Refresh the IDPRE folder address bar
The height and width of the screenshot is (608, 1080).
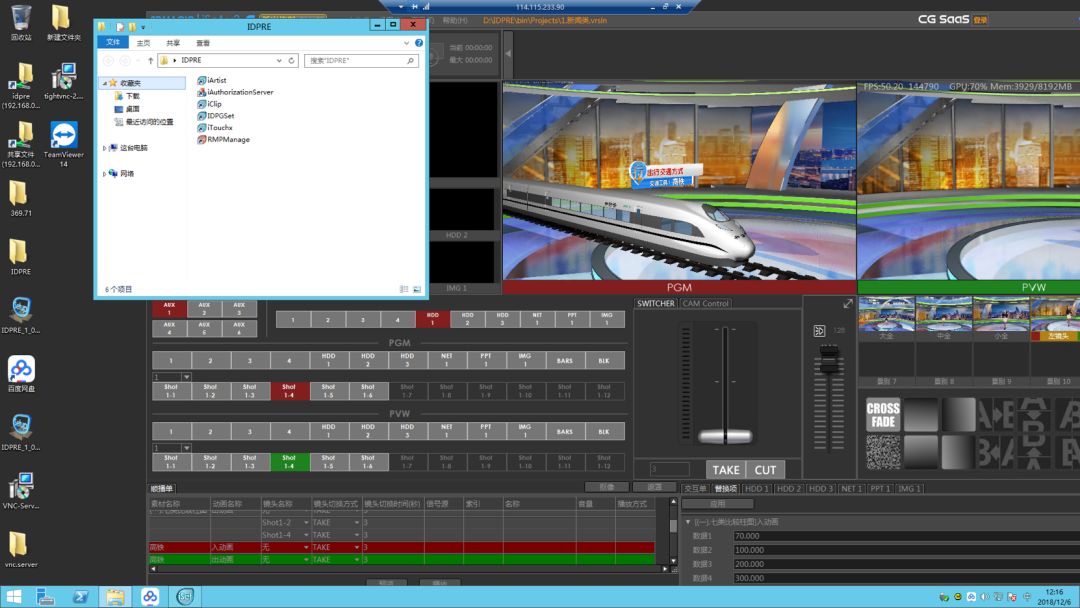[291, 61]
